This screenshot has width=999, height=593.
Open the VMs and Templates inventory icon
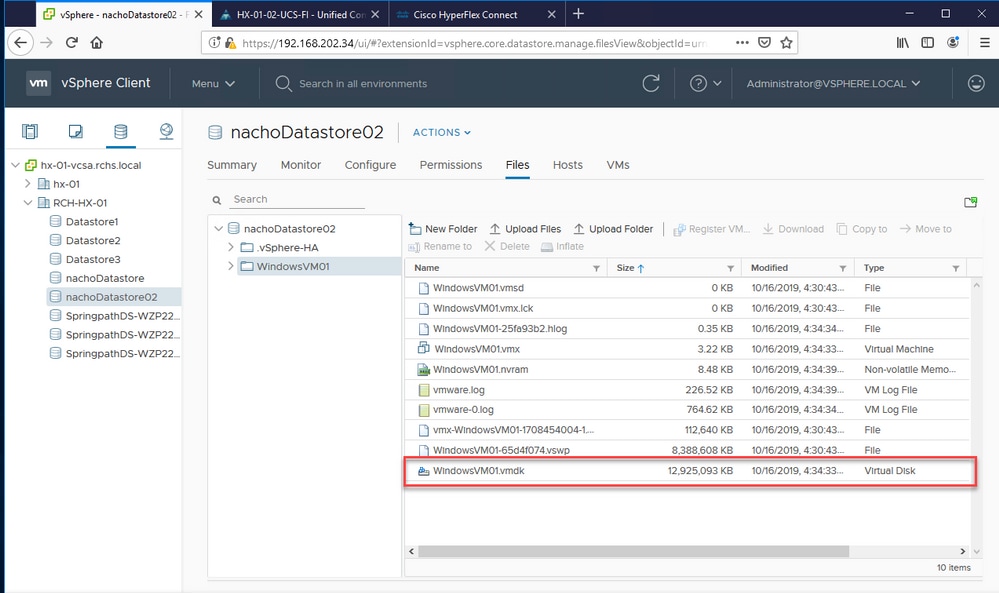click(x=75, y=131)
